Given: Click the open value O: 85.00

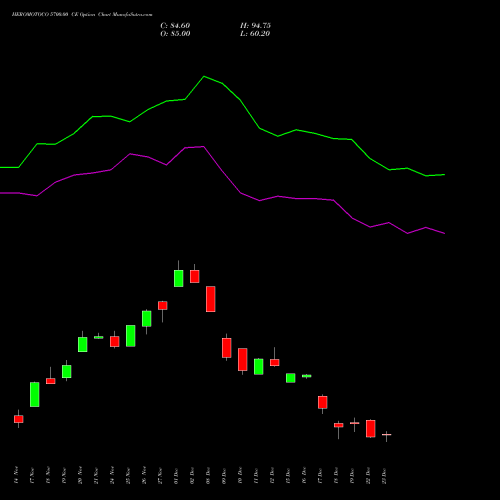Looking at the screenshot, I should coord(175,34).
